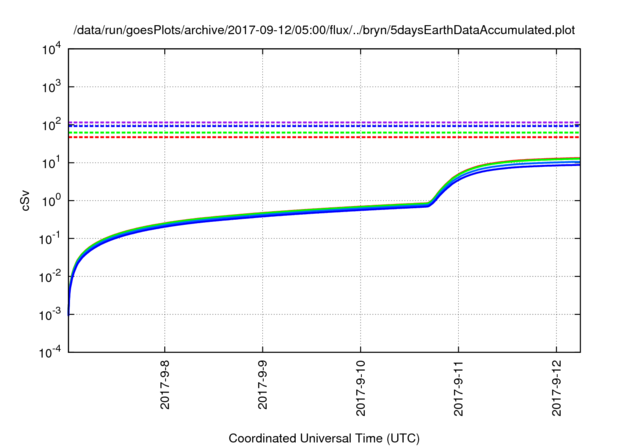The height and width of the screenshot is (448, 640).
Task: Select the 2017-9-9 date tick label
Action: pos(262,384)
